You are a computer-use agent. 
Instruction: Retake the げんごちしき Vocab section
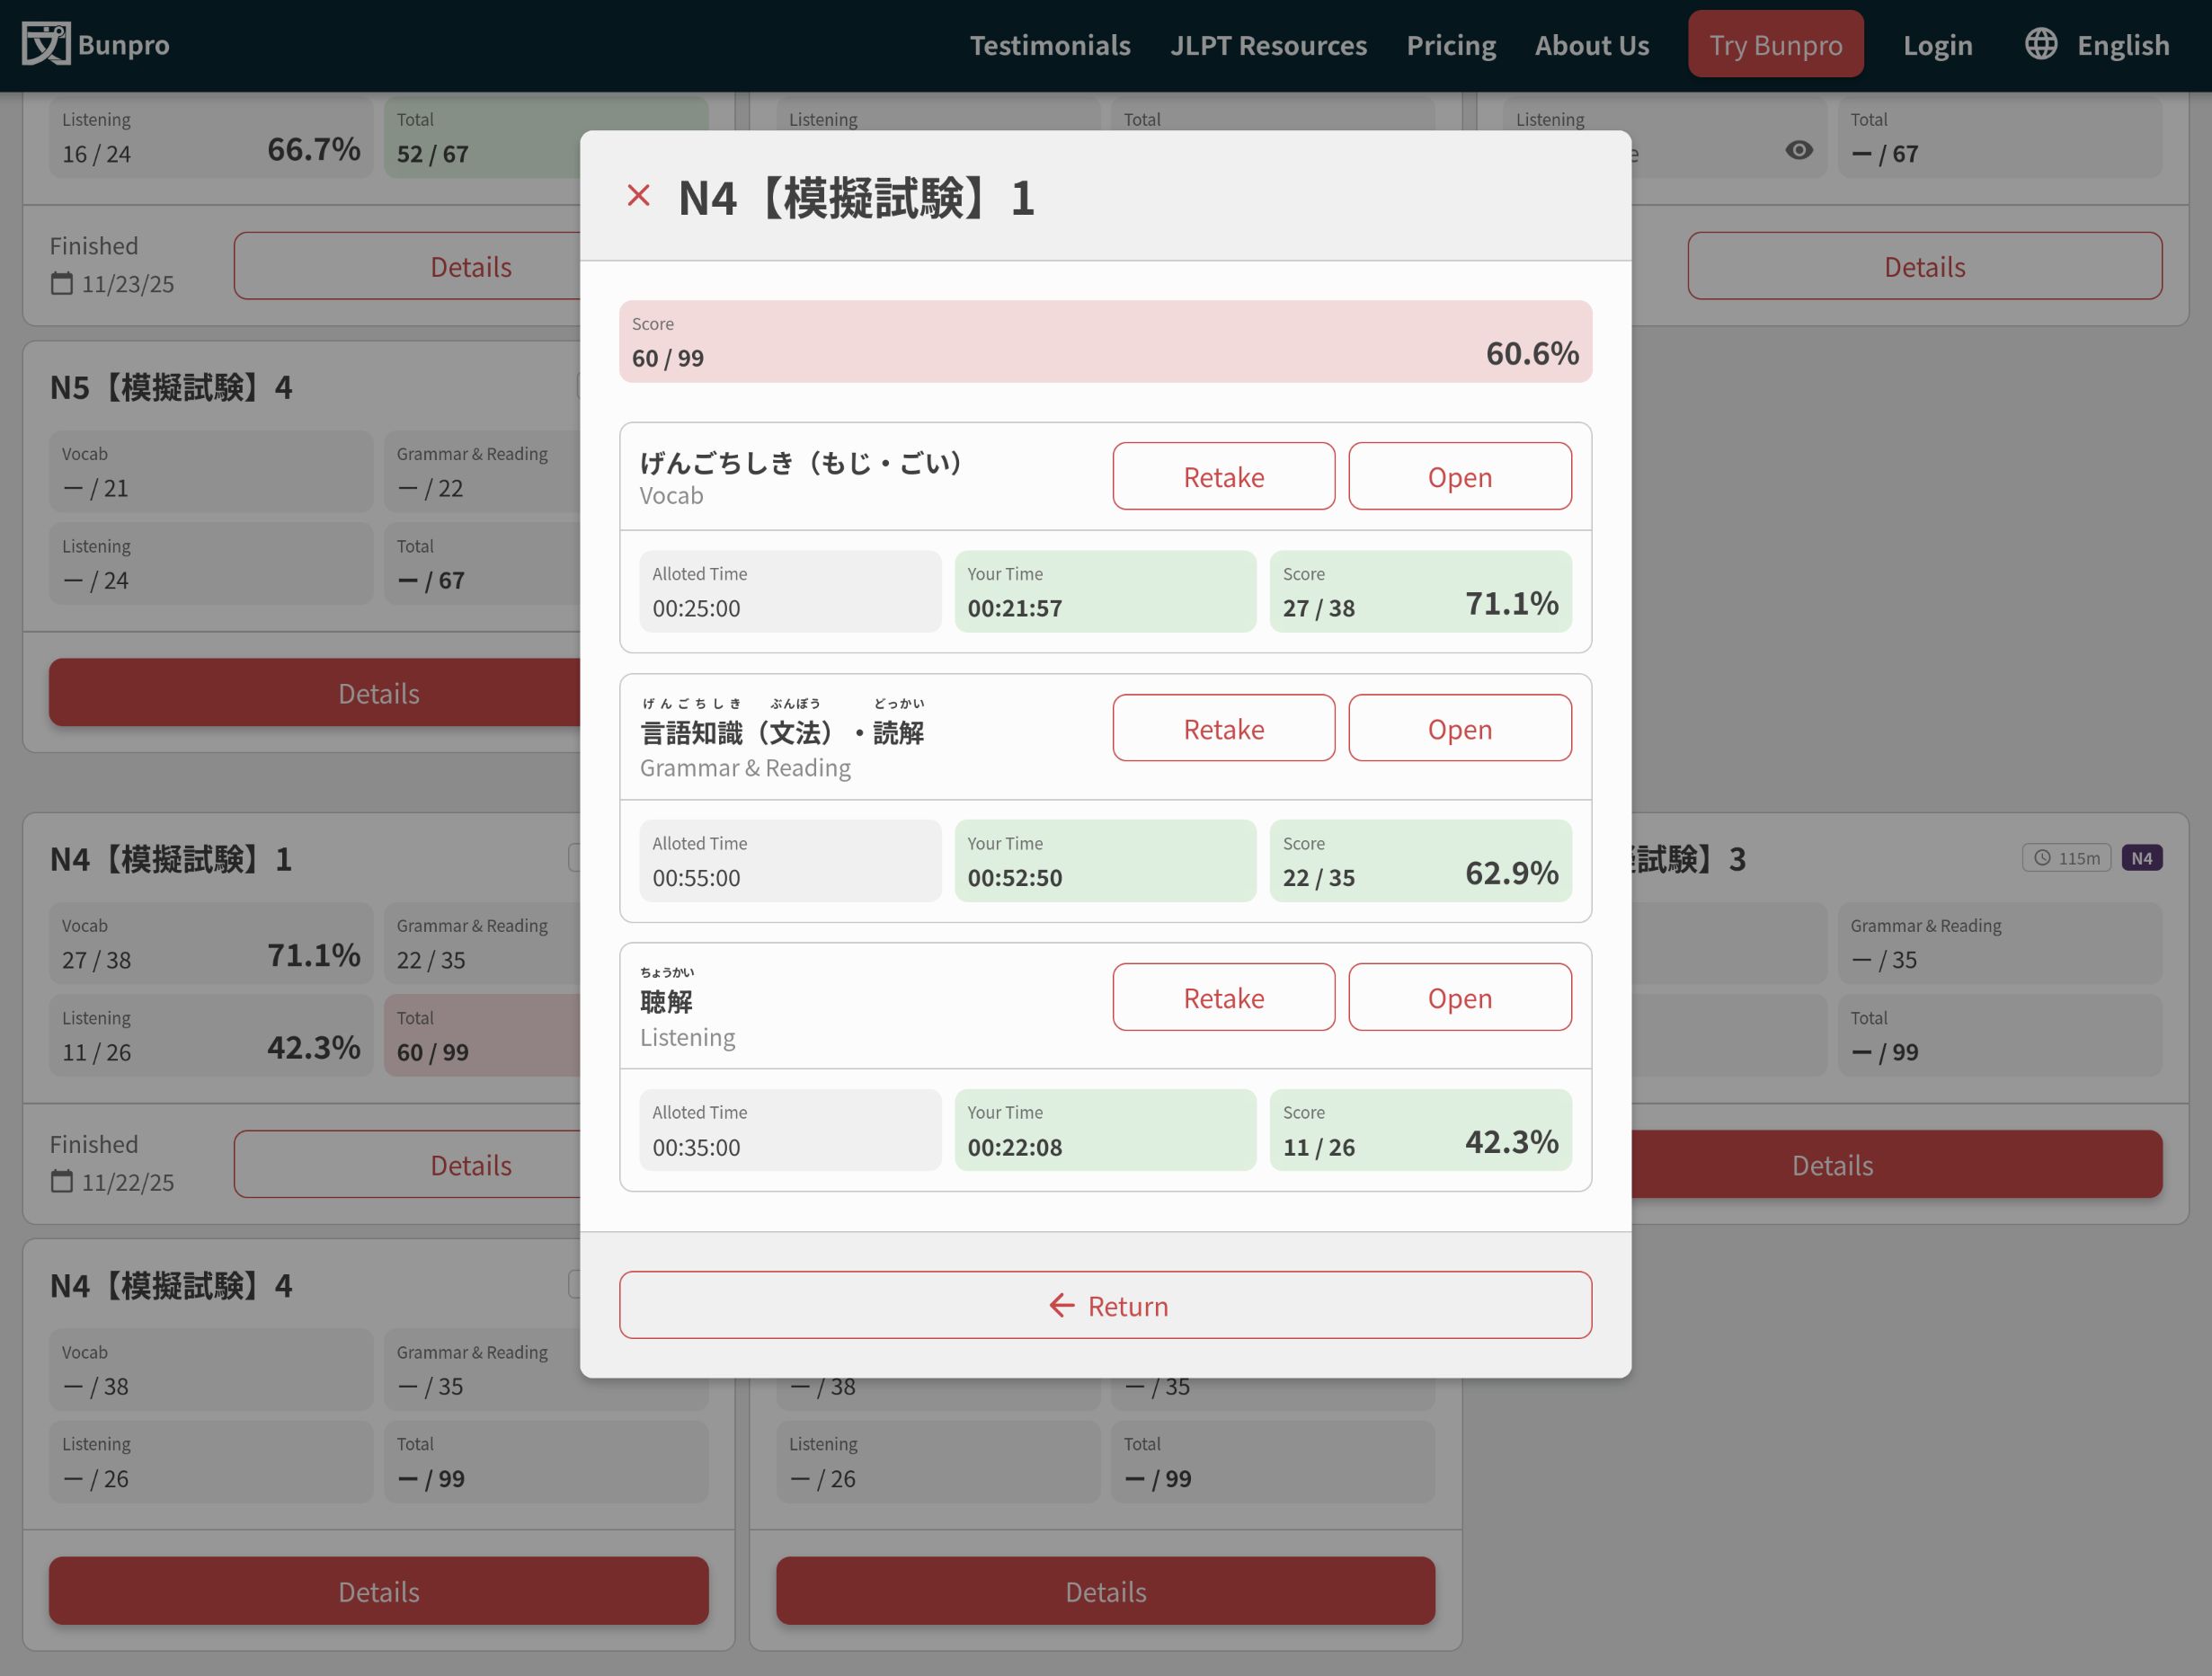(1223, 477)
